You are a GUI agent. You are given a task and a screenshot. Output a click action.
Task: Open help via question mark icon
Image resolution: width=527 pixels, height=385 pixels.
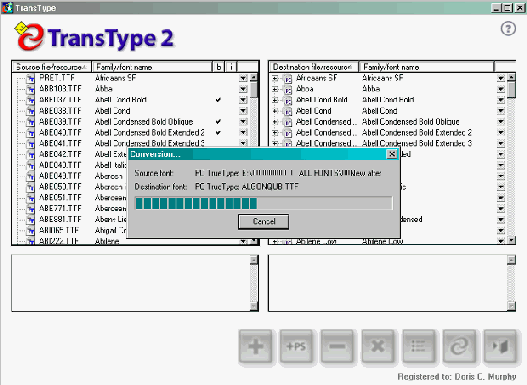pos(508,29)
